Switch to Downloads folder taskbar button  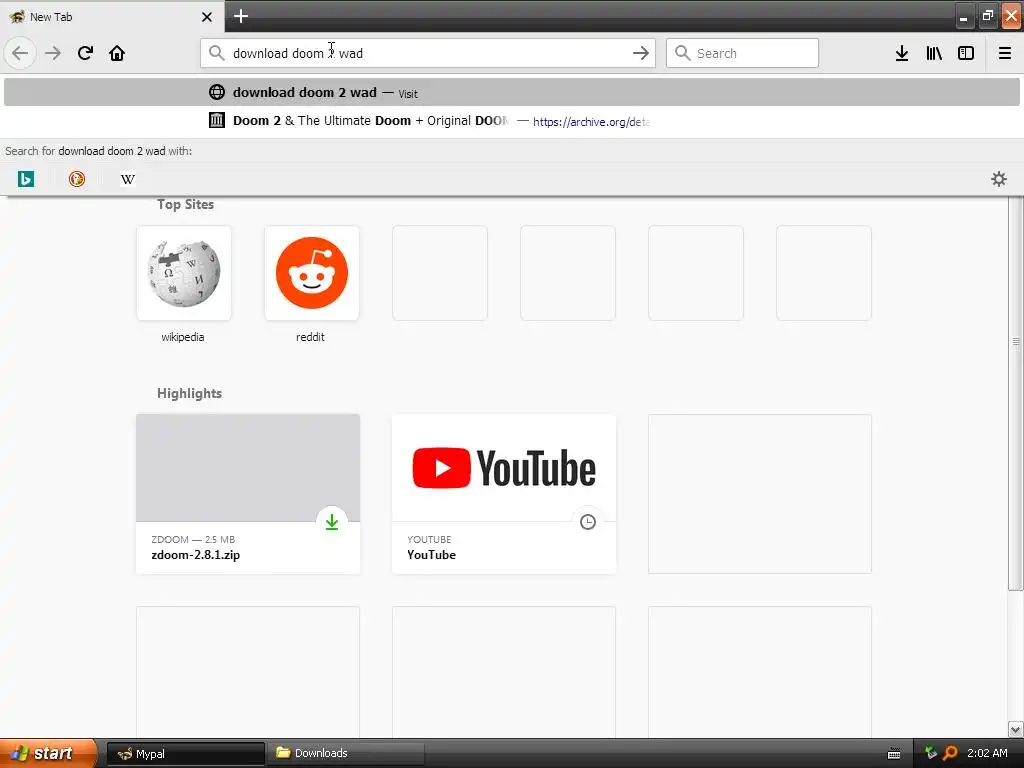pyautogui.click(x=346, y=754)
